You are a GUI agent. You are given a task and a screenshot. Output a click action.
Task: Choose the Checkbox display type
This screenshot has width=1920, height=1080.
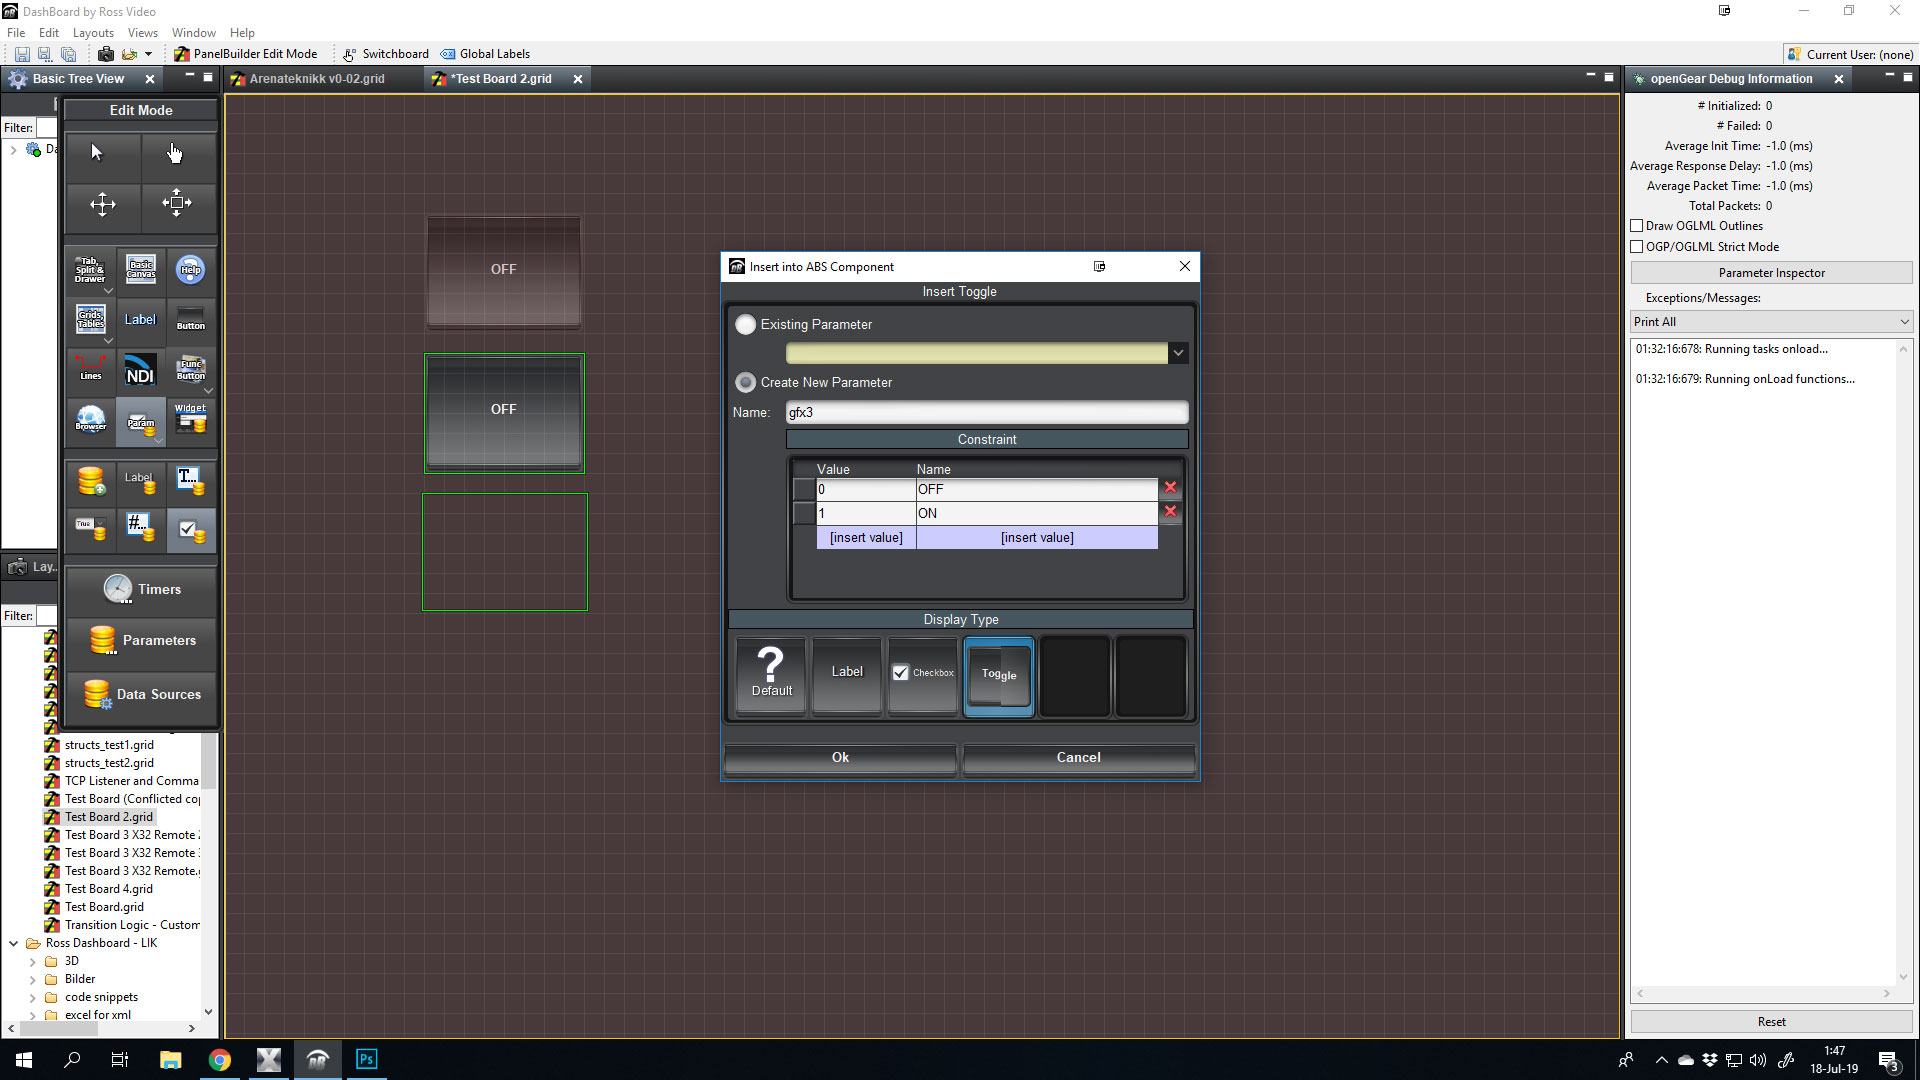[x=923, y=674]
